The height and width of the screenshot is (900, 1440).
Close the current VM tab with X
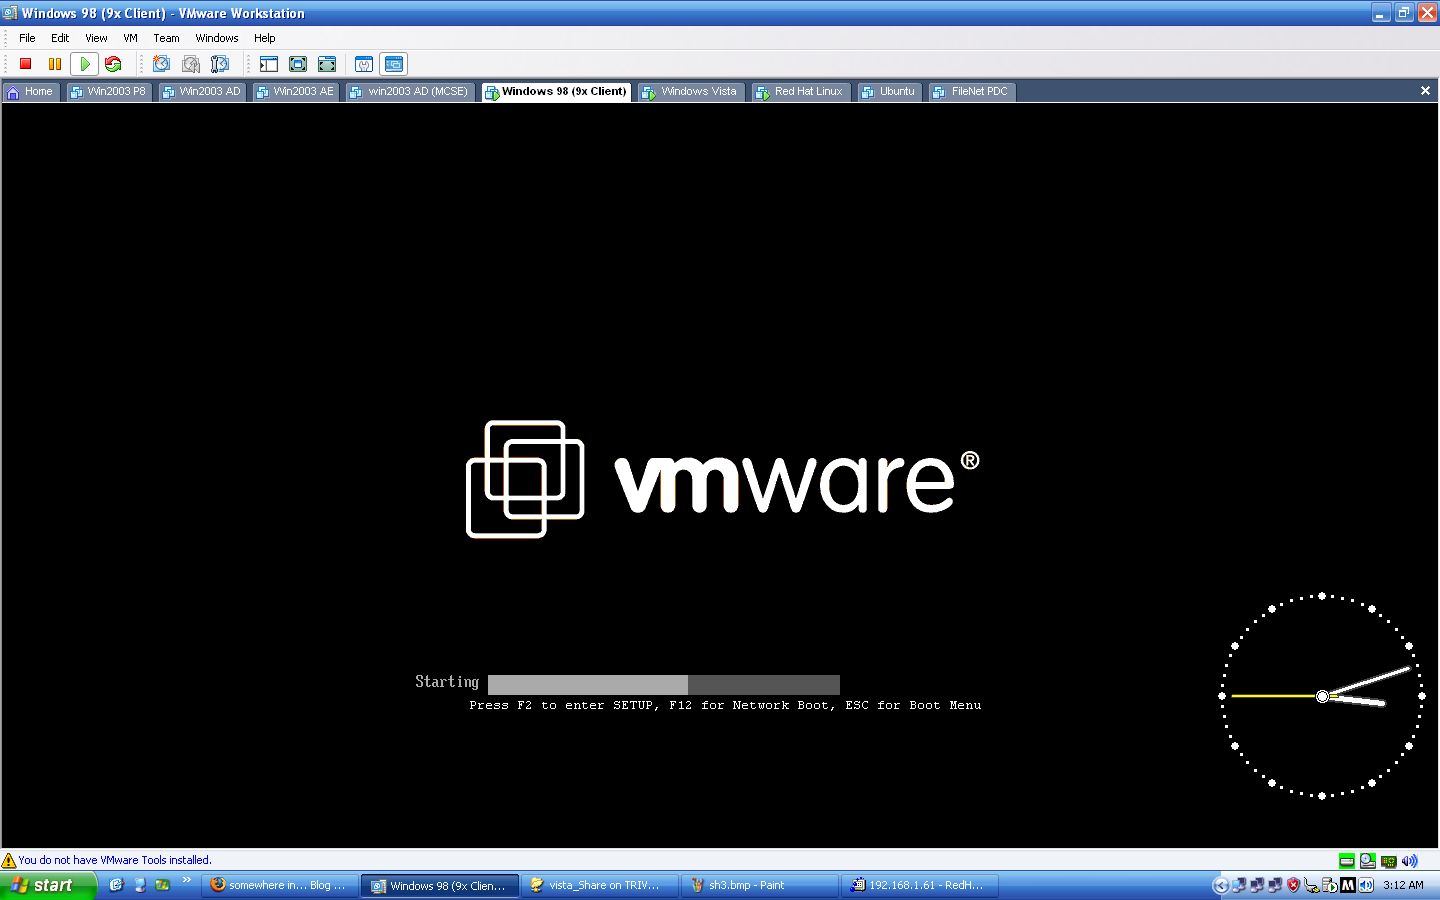click(1425, 91)
